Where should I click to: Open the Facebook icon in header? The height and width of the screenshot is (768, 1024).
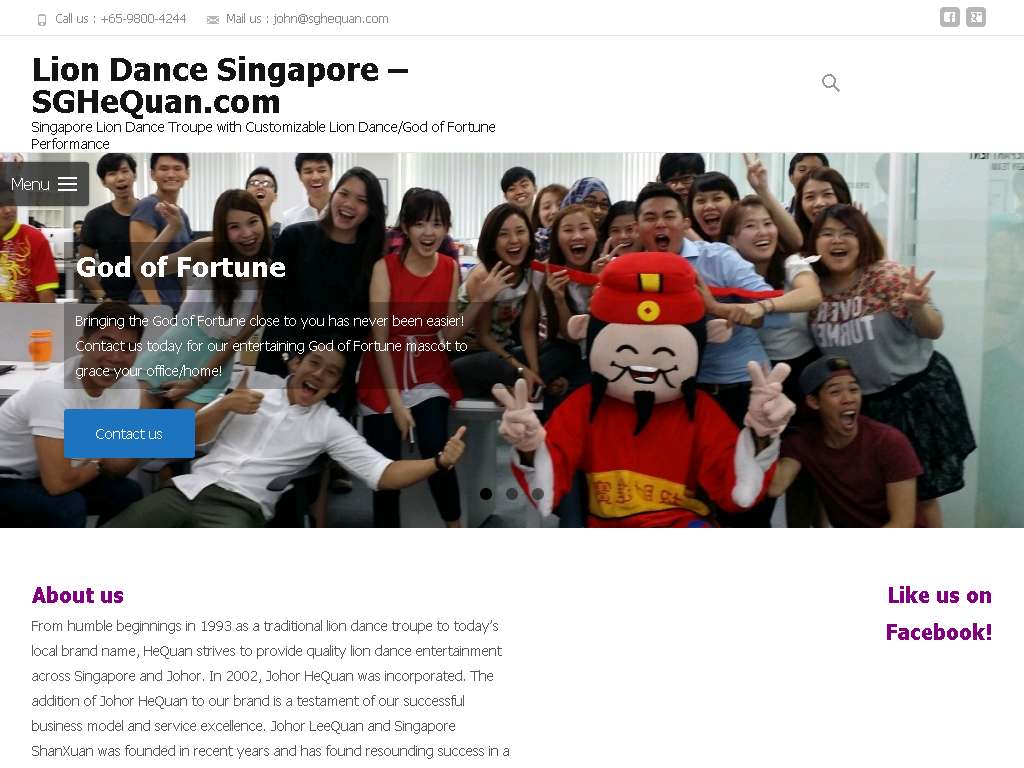[950, 18]
